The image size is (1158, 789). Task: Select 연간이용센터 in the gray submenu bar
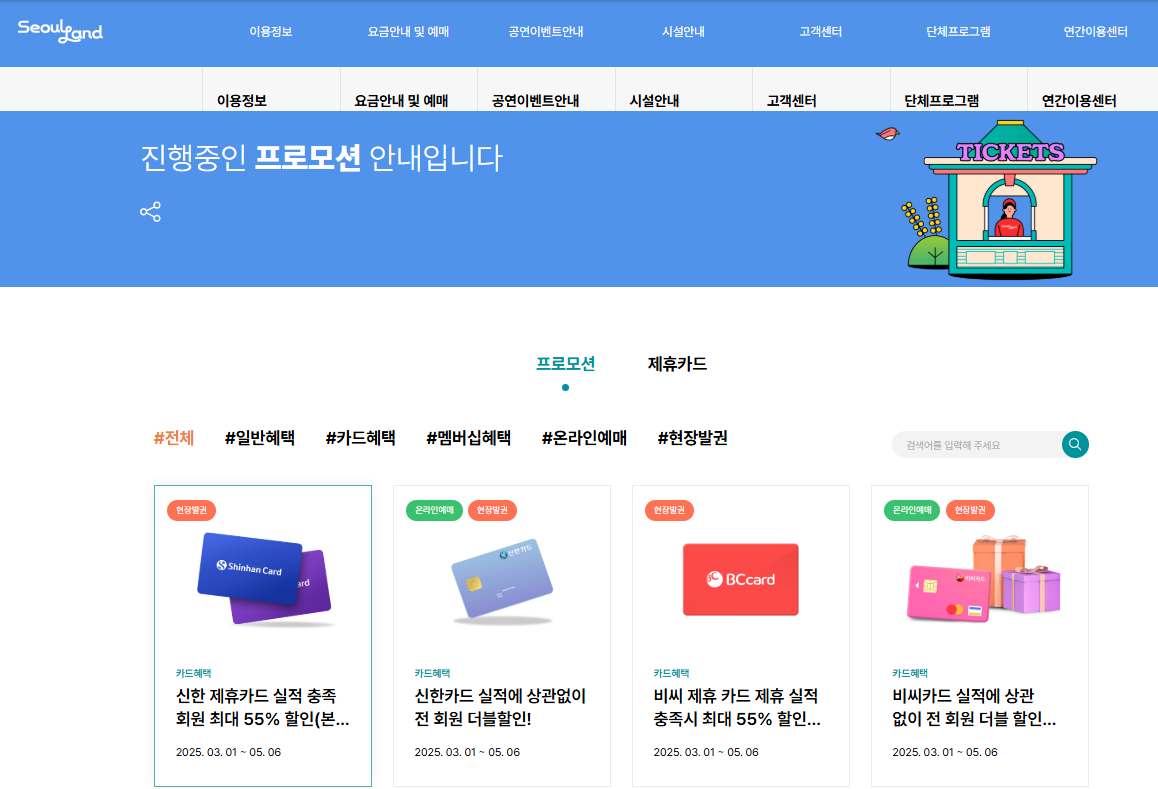pyautogui.click(x=1079, y=100)
